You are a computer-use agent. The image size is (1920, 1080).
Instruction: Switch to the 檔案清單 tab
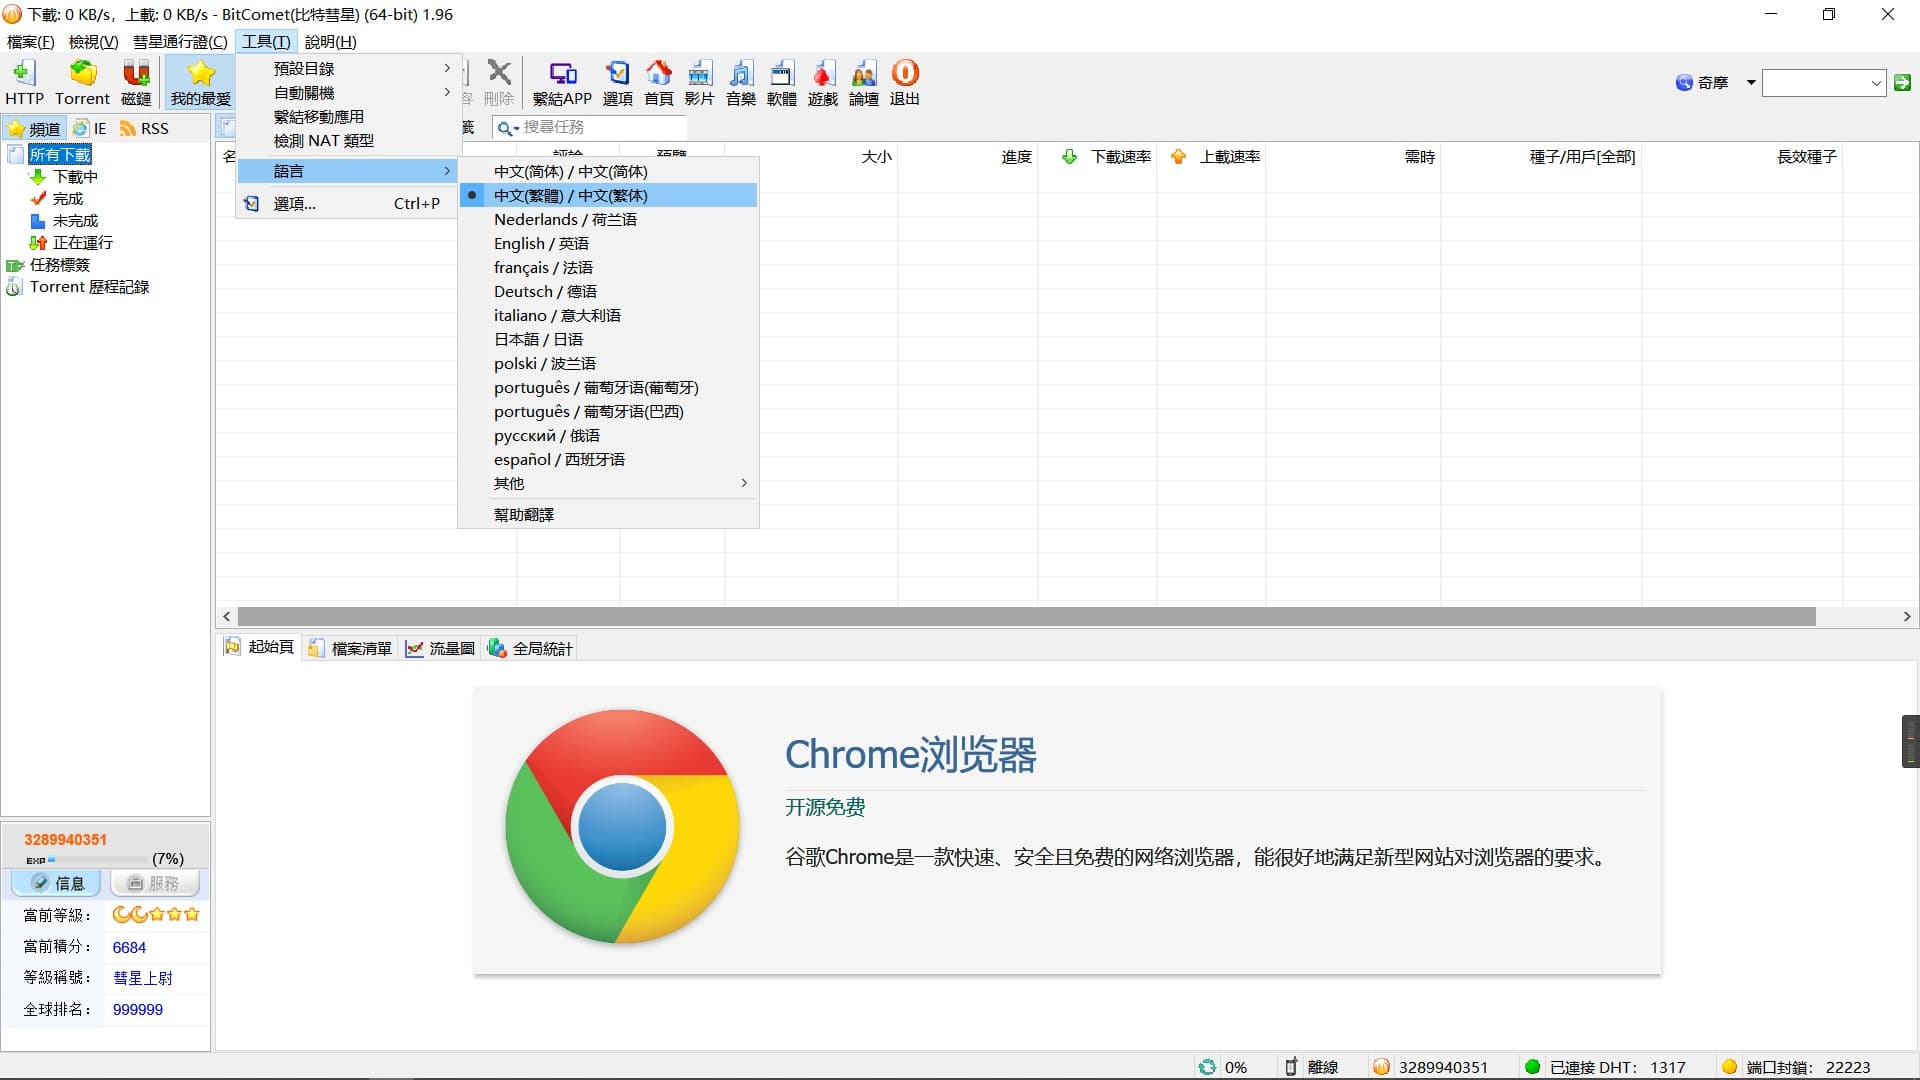[350, 649]
